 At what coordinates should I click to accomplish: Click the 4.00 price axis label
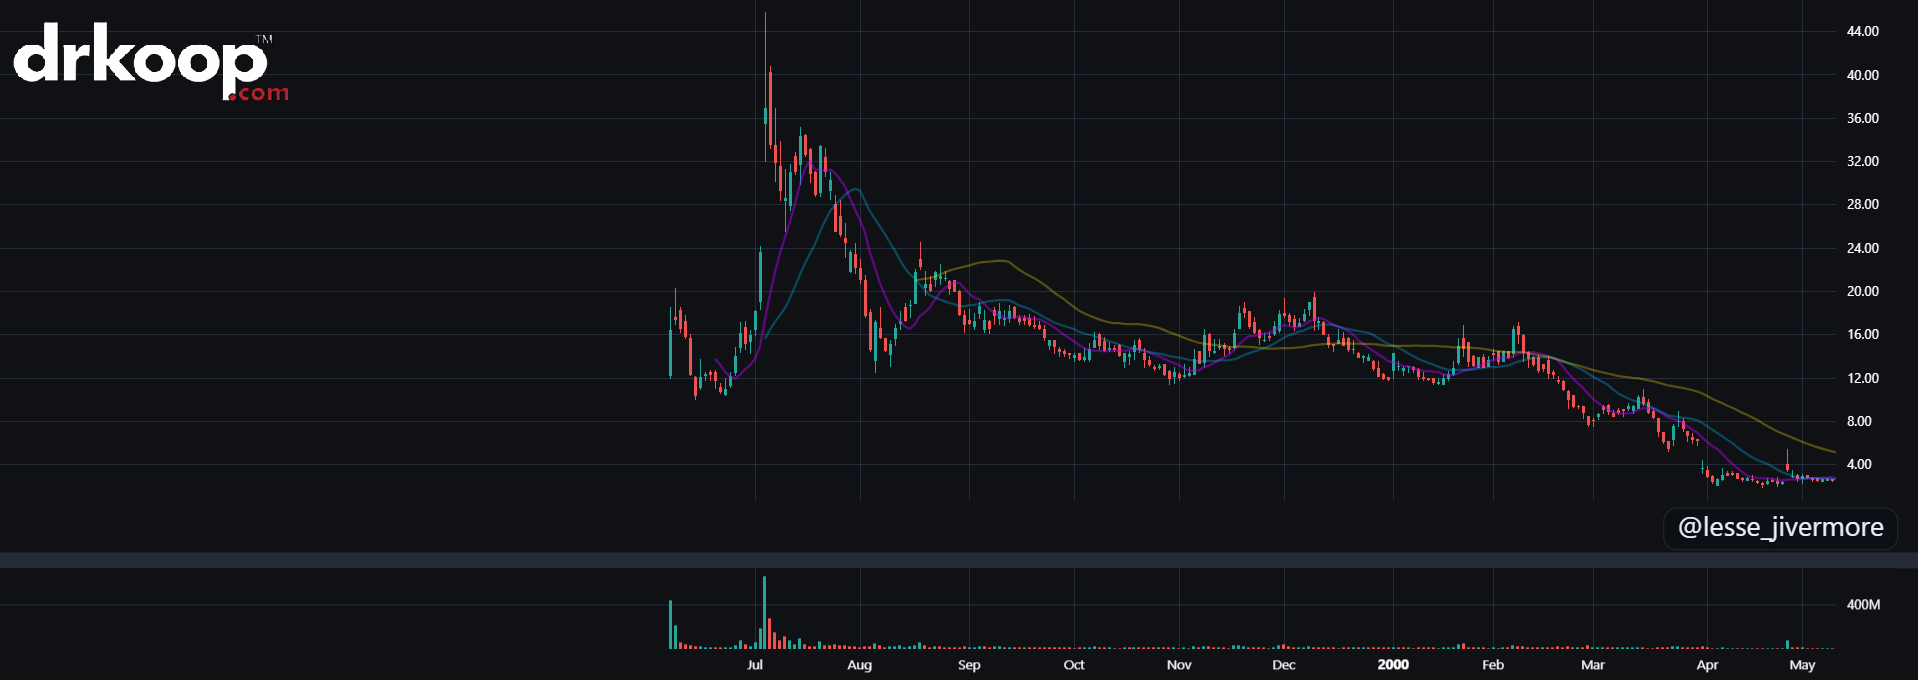[x=1859, y=464]
